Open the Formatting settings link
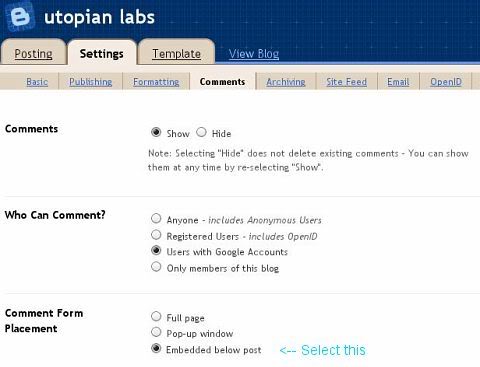Image resolution: width=480 pixels, height=367 pixels. (x=156, y=82)
